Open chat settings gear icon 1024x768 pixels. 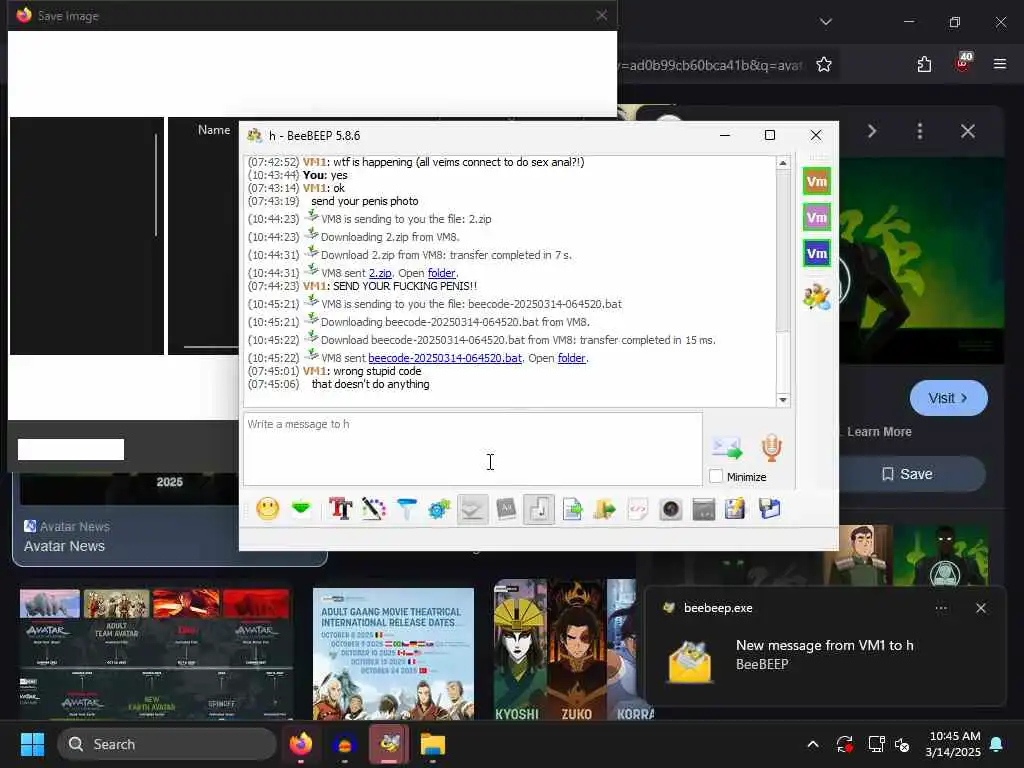440,509
